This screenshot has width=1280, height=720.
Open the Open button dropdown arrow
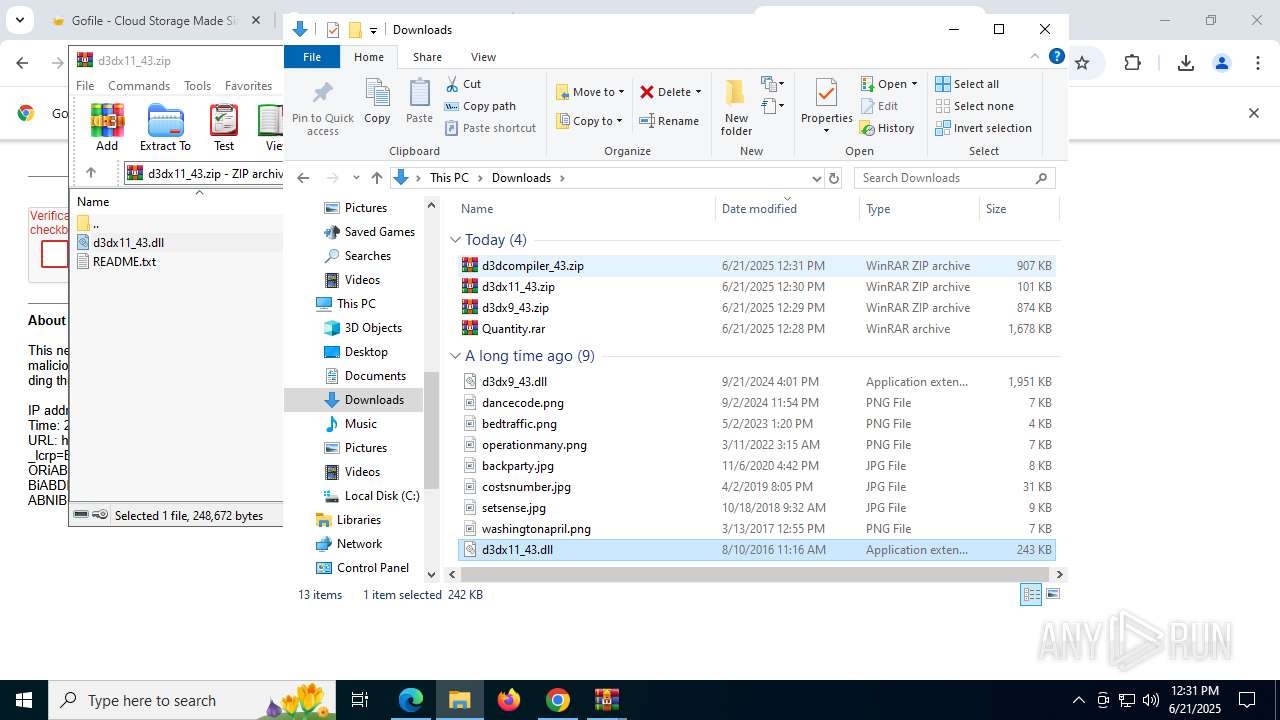click(913, 84)
